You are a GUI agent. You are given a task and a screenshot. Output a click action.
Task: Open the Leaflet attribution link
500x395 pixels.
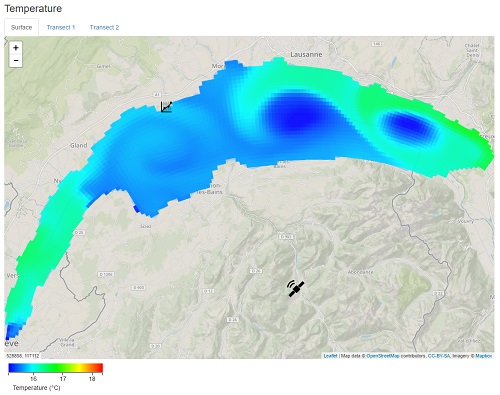point(330,356)
